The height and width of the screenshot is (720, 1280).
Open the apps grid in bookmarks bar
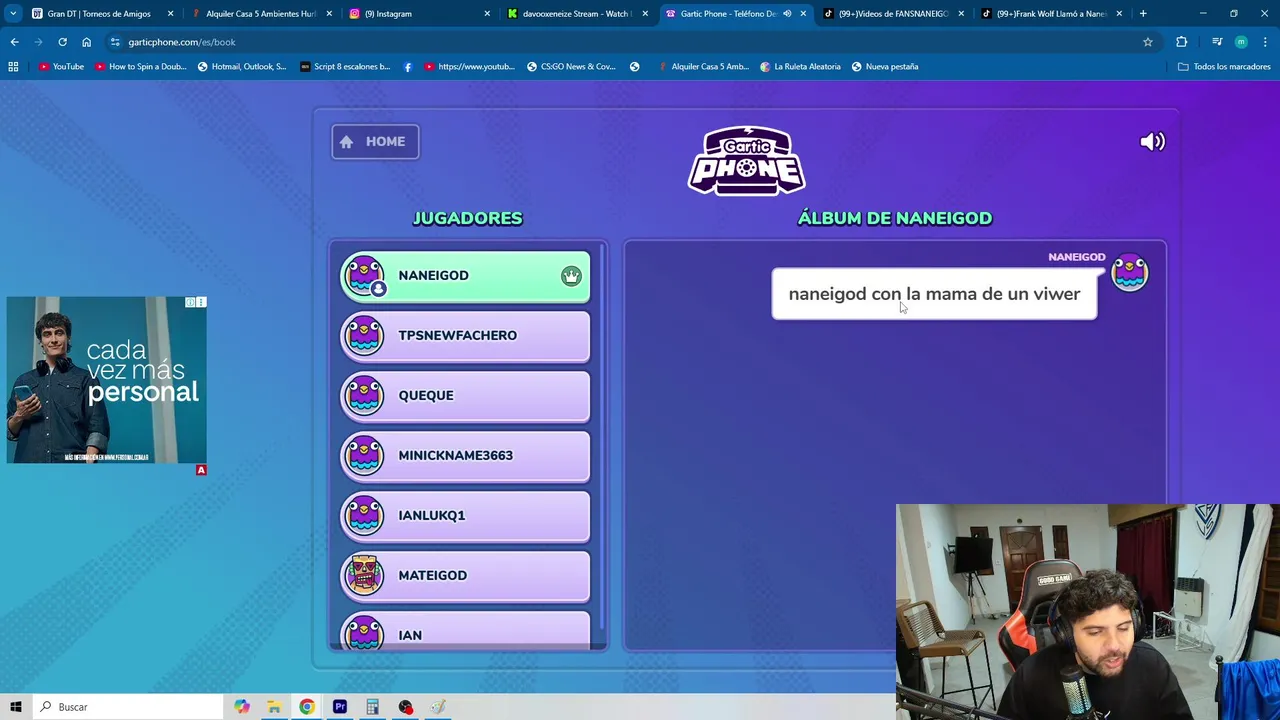click(x=13, y=67)
